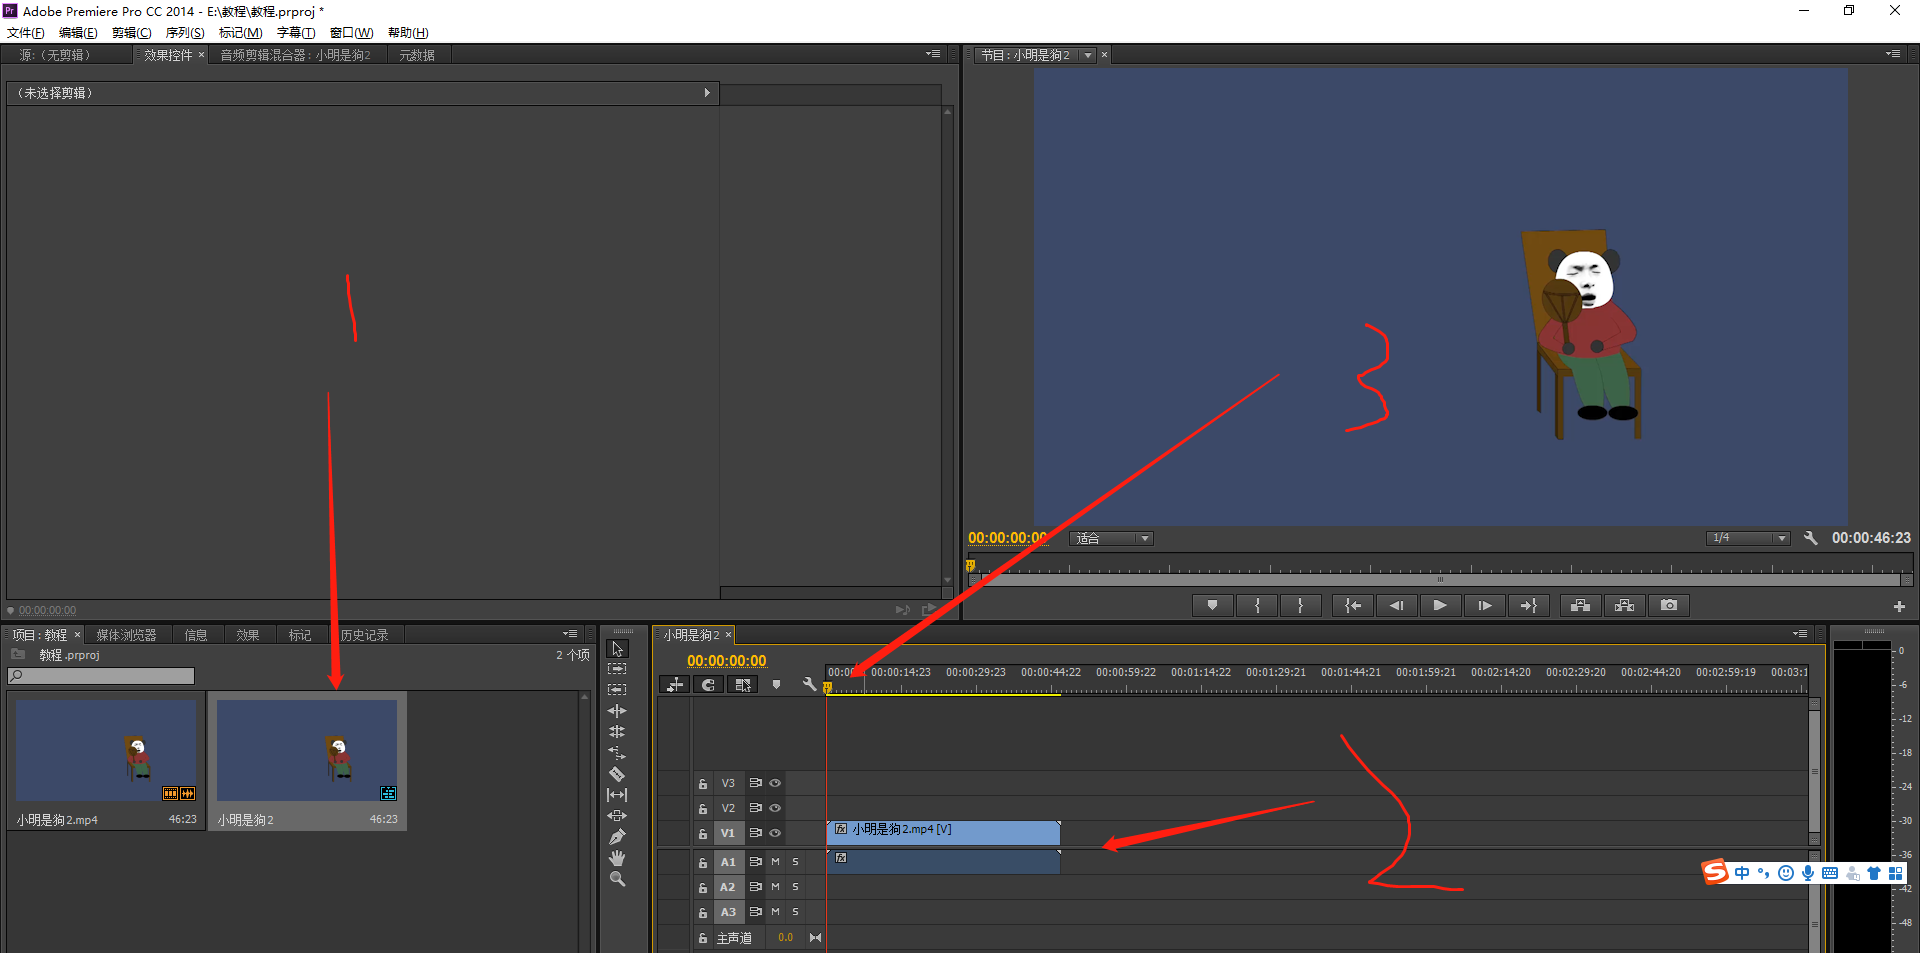This screenshot has width=1920, height=953.
Task: Open the zoom level 适合 dropdown
Action: click(x=1111, y=538)
